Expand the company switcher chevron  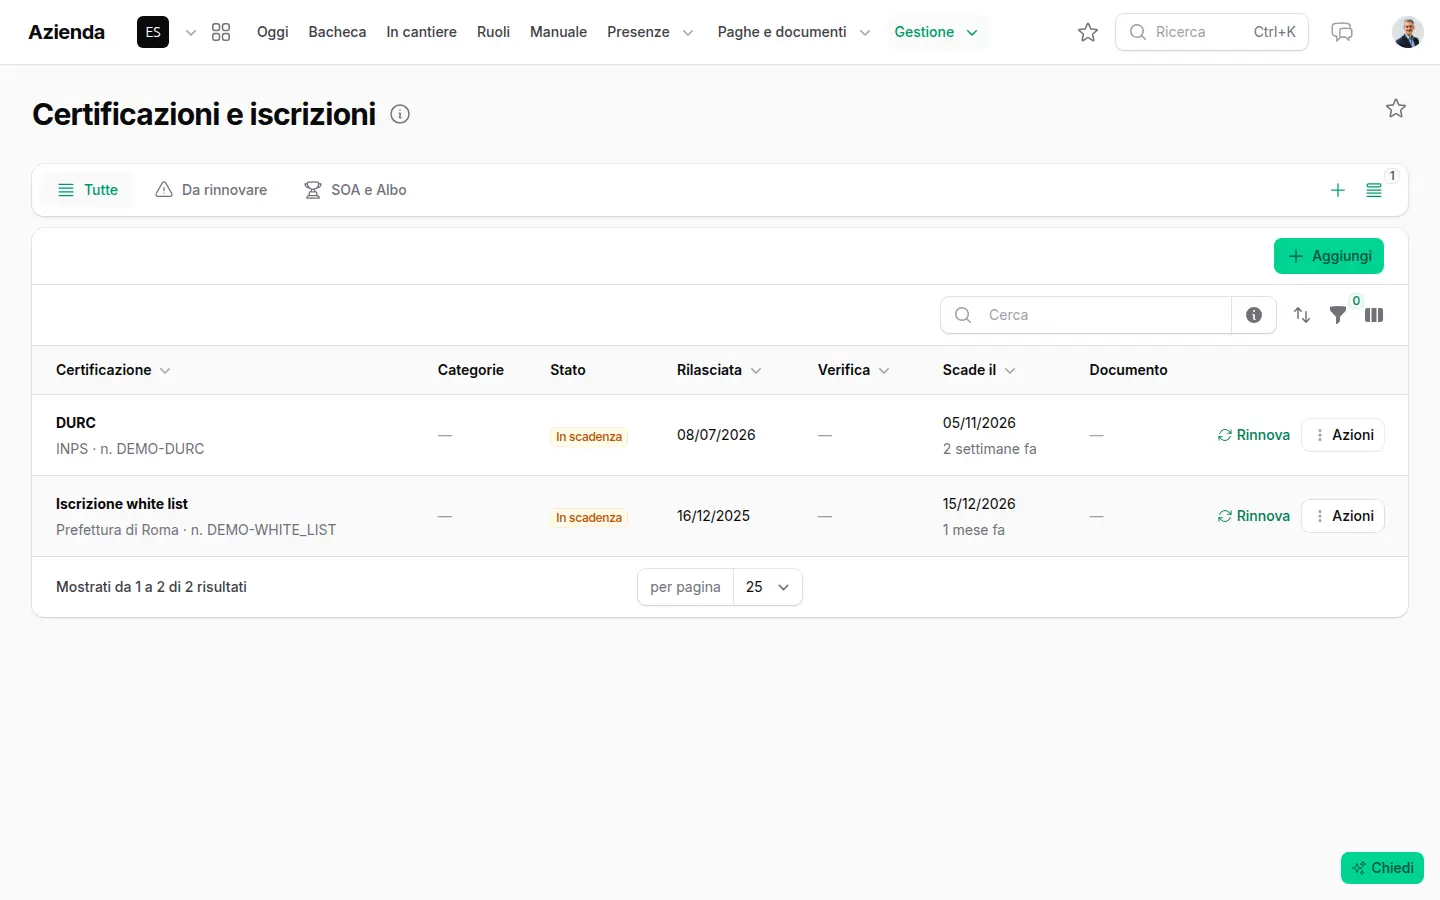tap(191, 32)
